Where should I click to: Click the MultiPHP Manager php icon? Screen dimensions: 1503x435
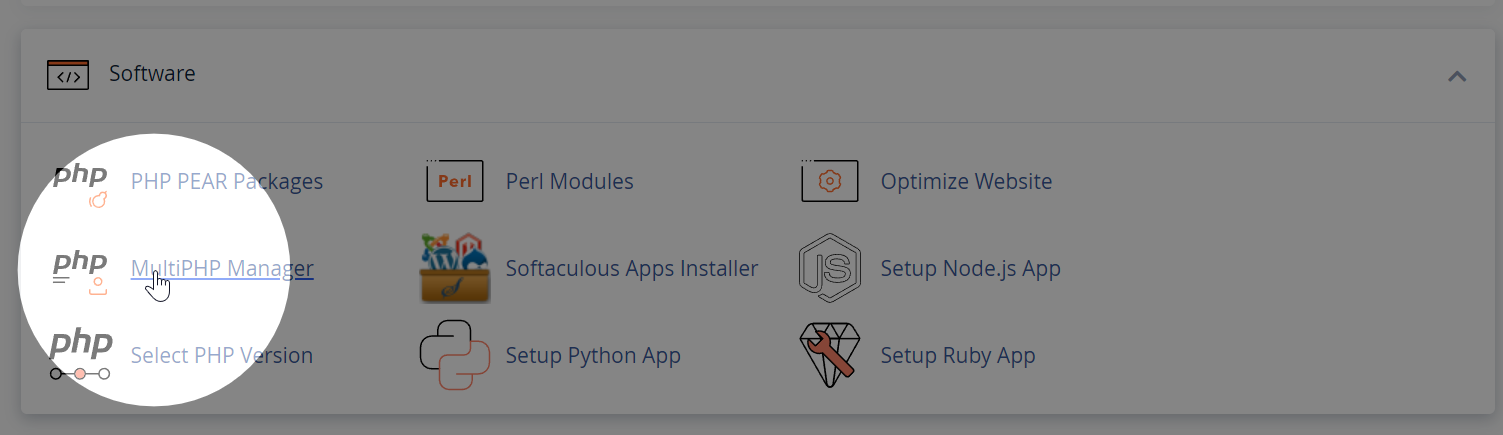(x=80, y=270)
